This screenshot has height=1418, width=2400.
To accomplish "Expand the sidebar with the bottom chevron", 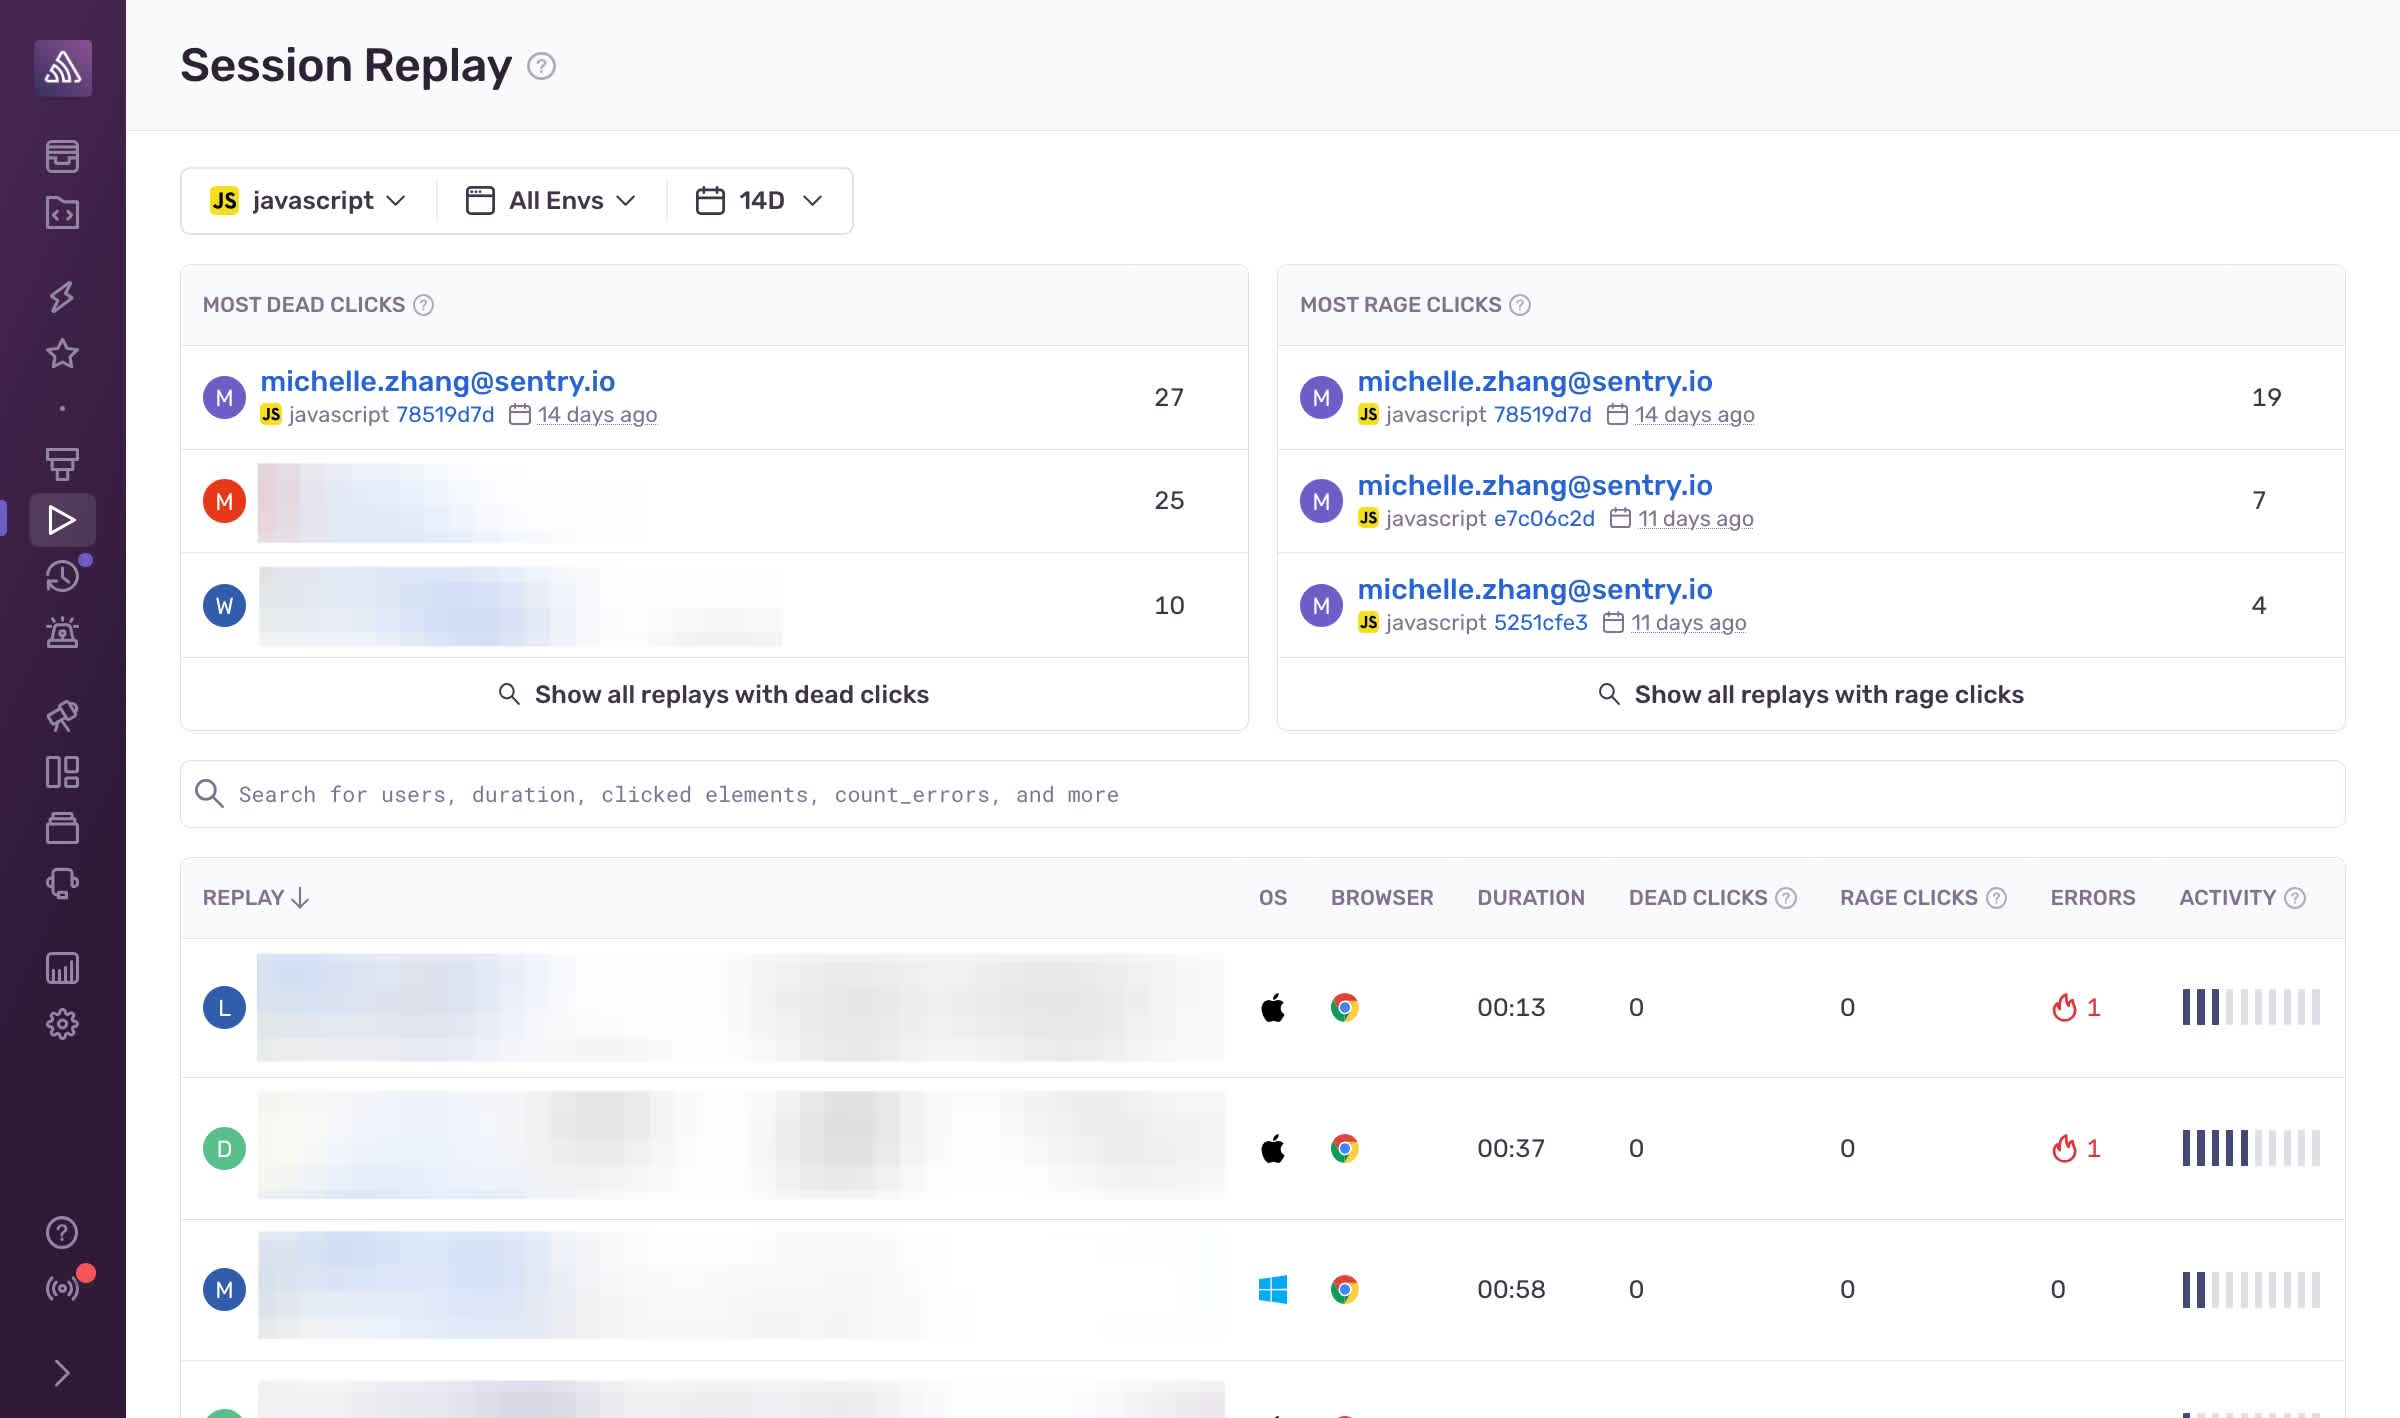I will point(62,1373).
